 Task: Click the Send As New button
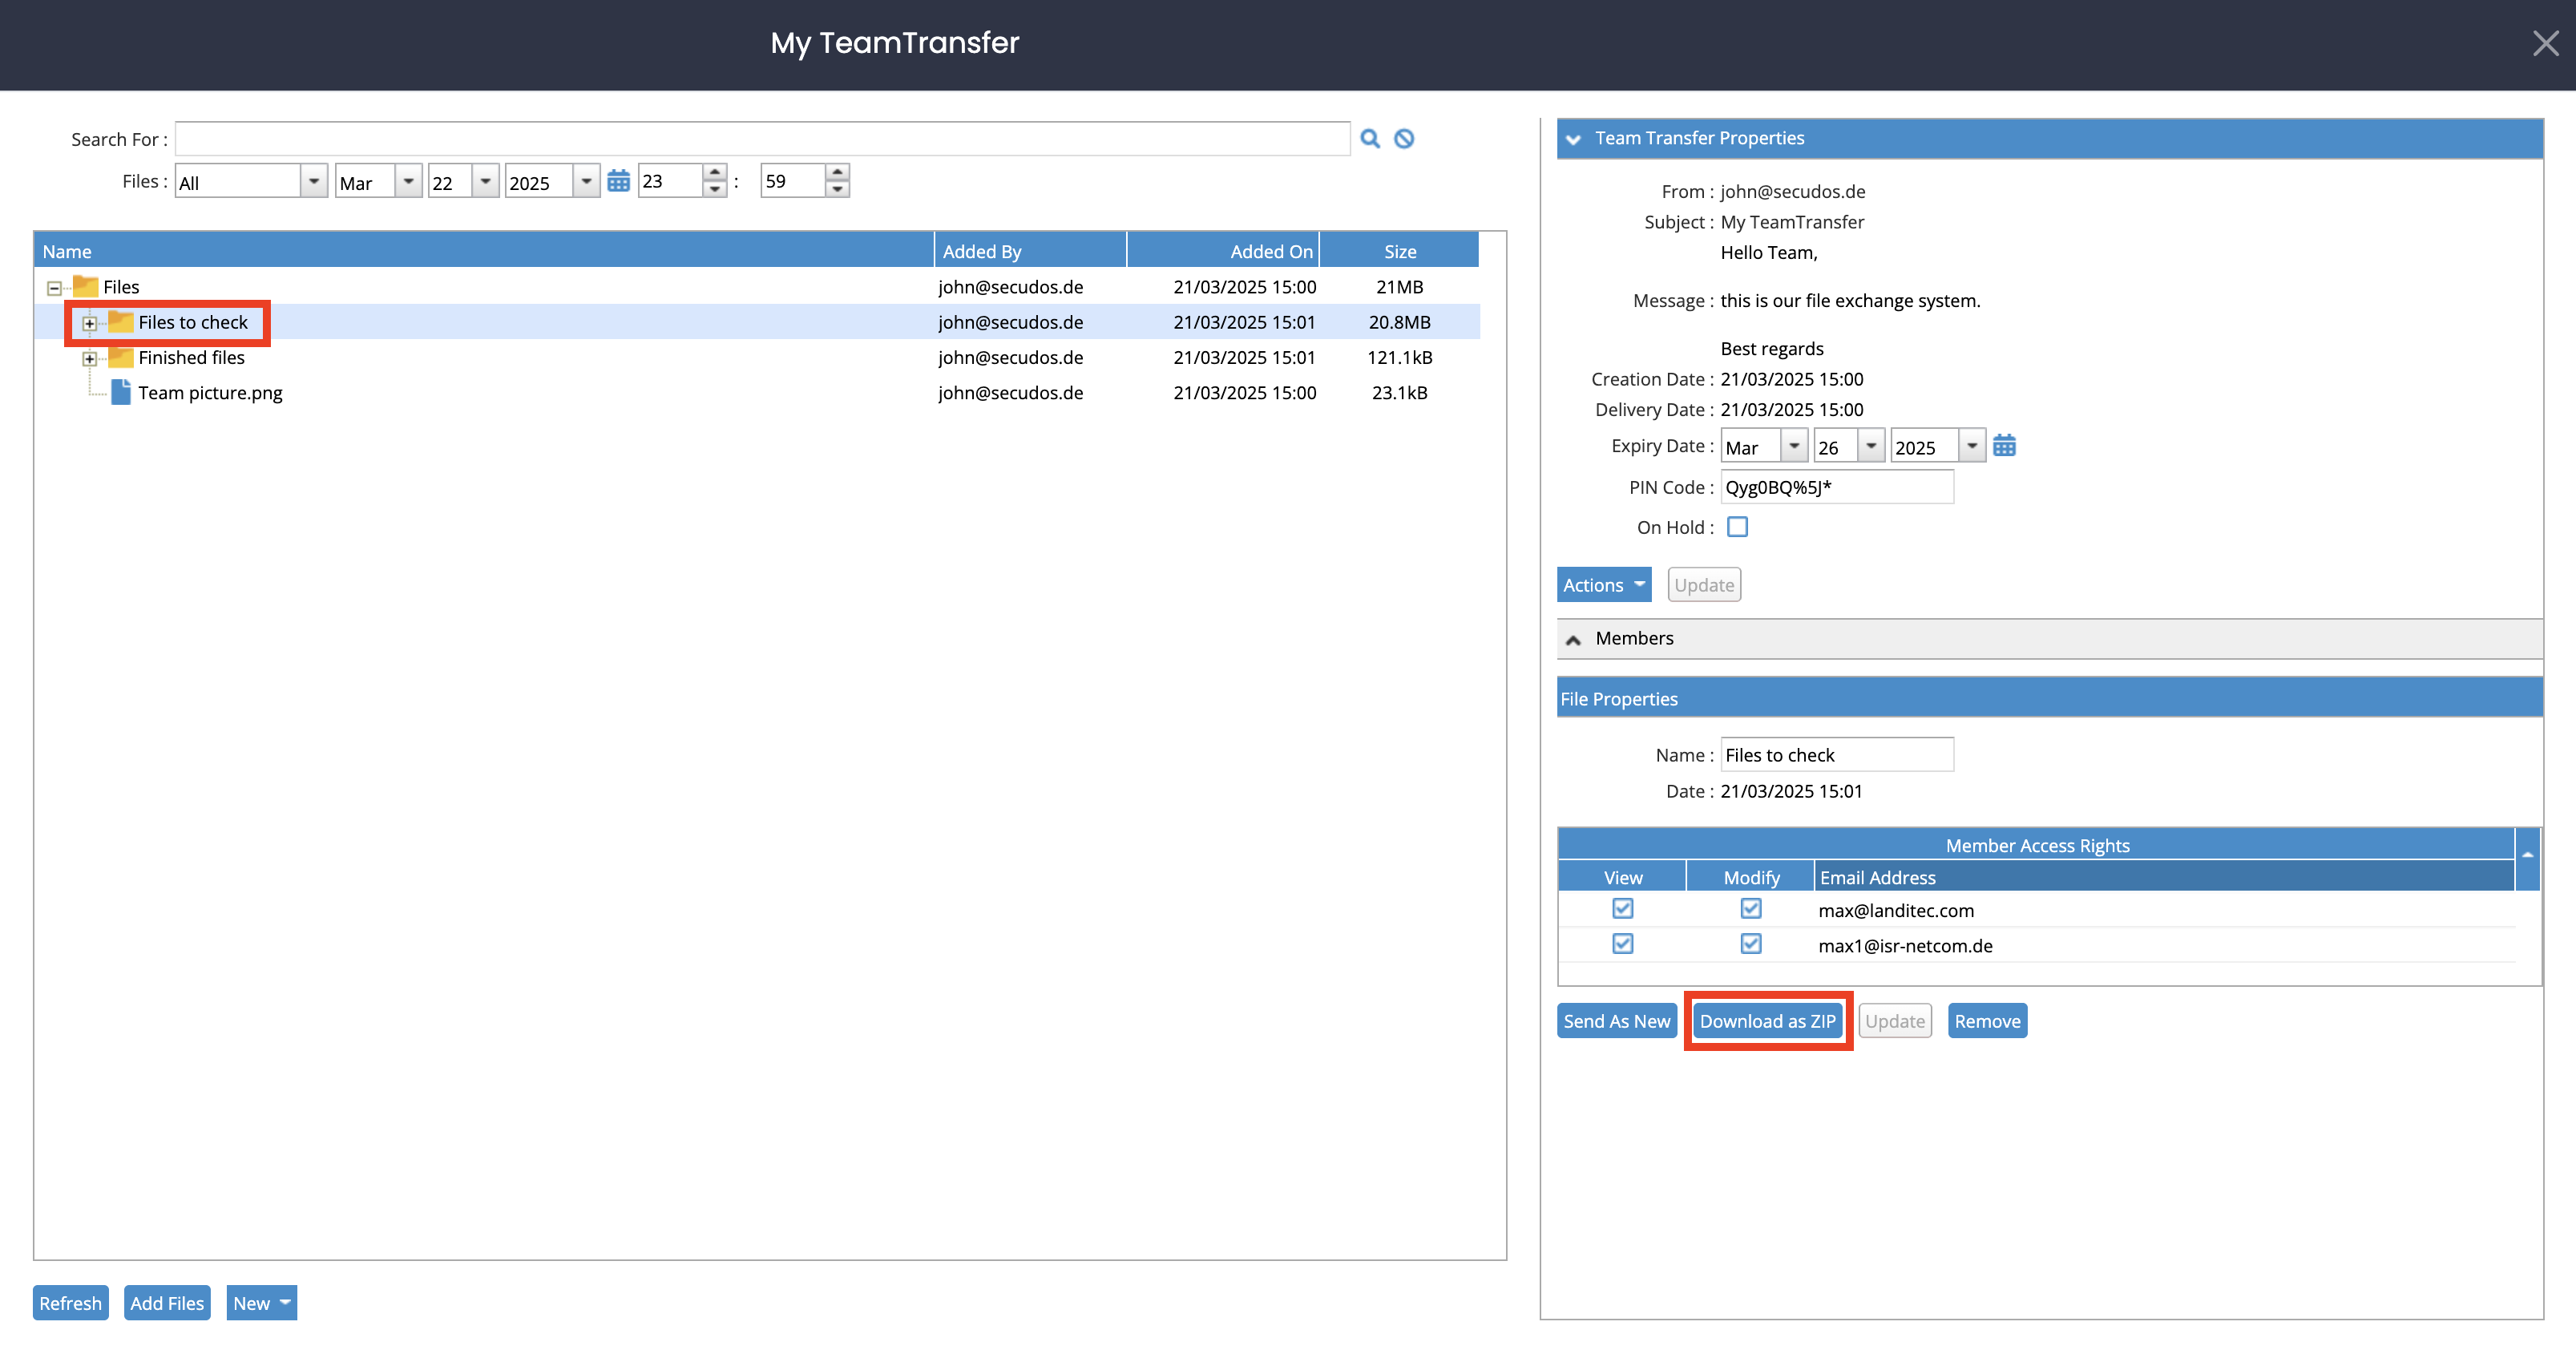[x=1616, y=1020]
